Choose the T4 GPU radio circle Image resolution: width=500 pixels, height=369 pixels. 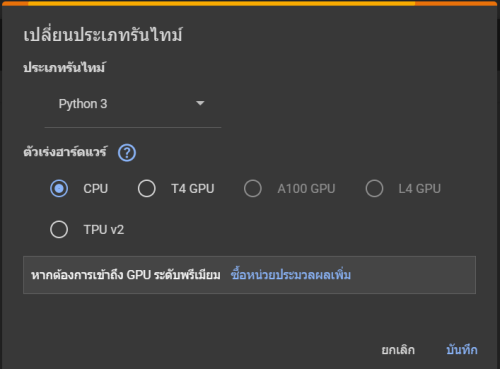coord(147,188)
